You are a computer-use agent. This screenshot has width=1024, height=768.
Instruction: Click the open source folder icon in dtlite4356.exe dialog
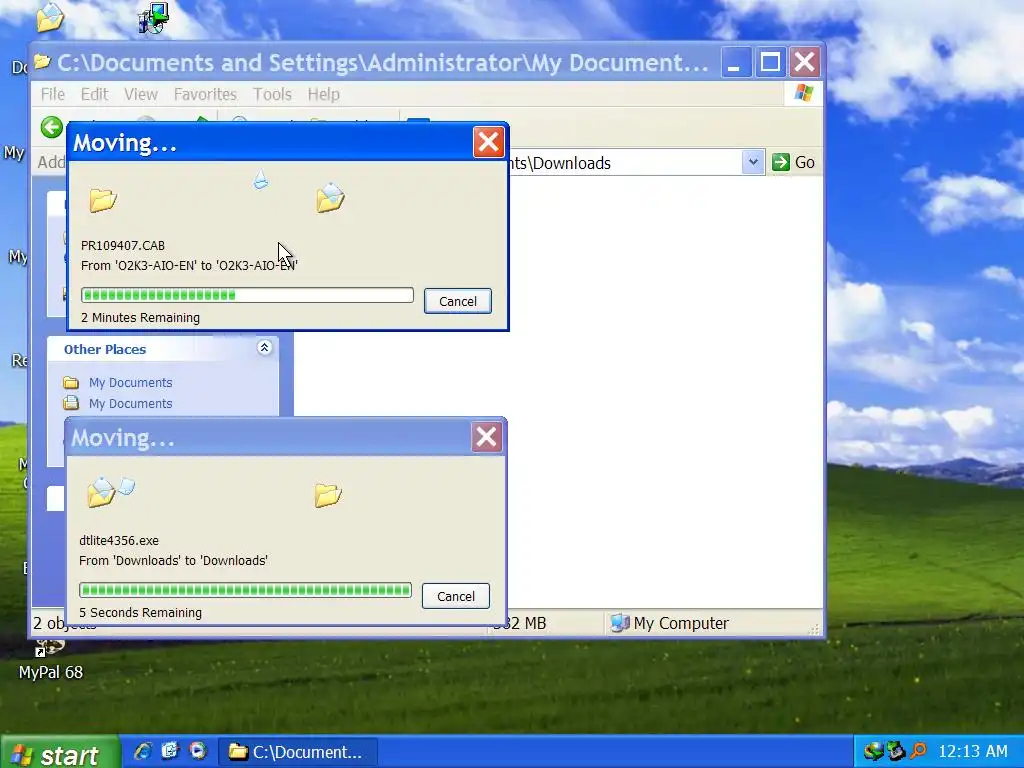101,492
